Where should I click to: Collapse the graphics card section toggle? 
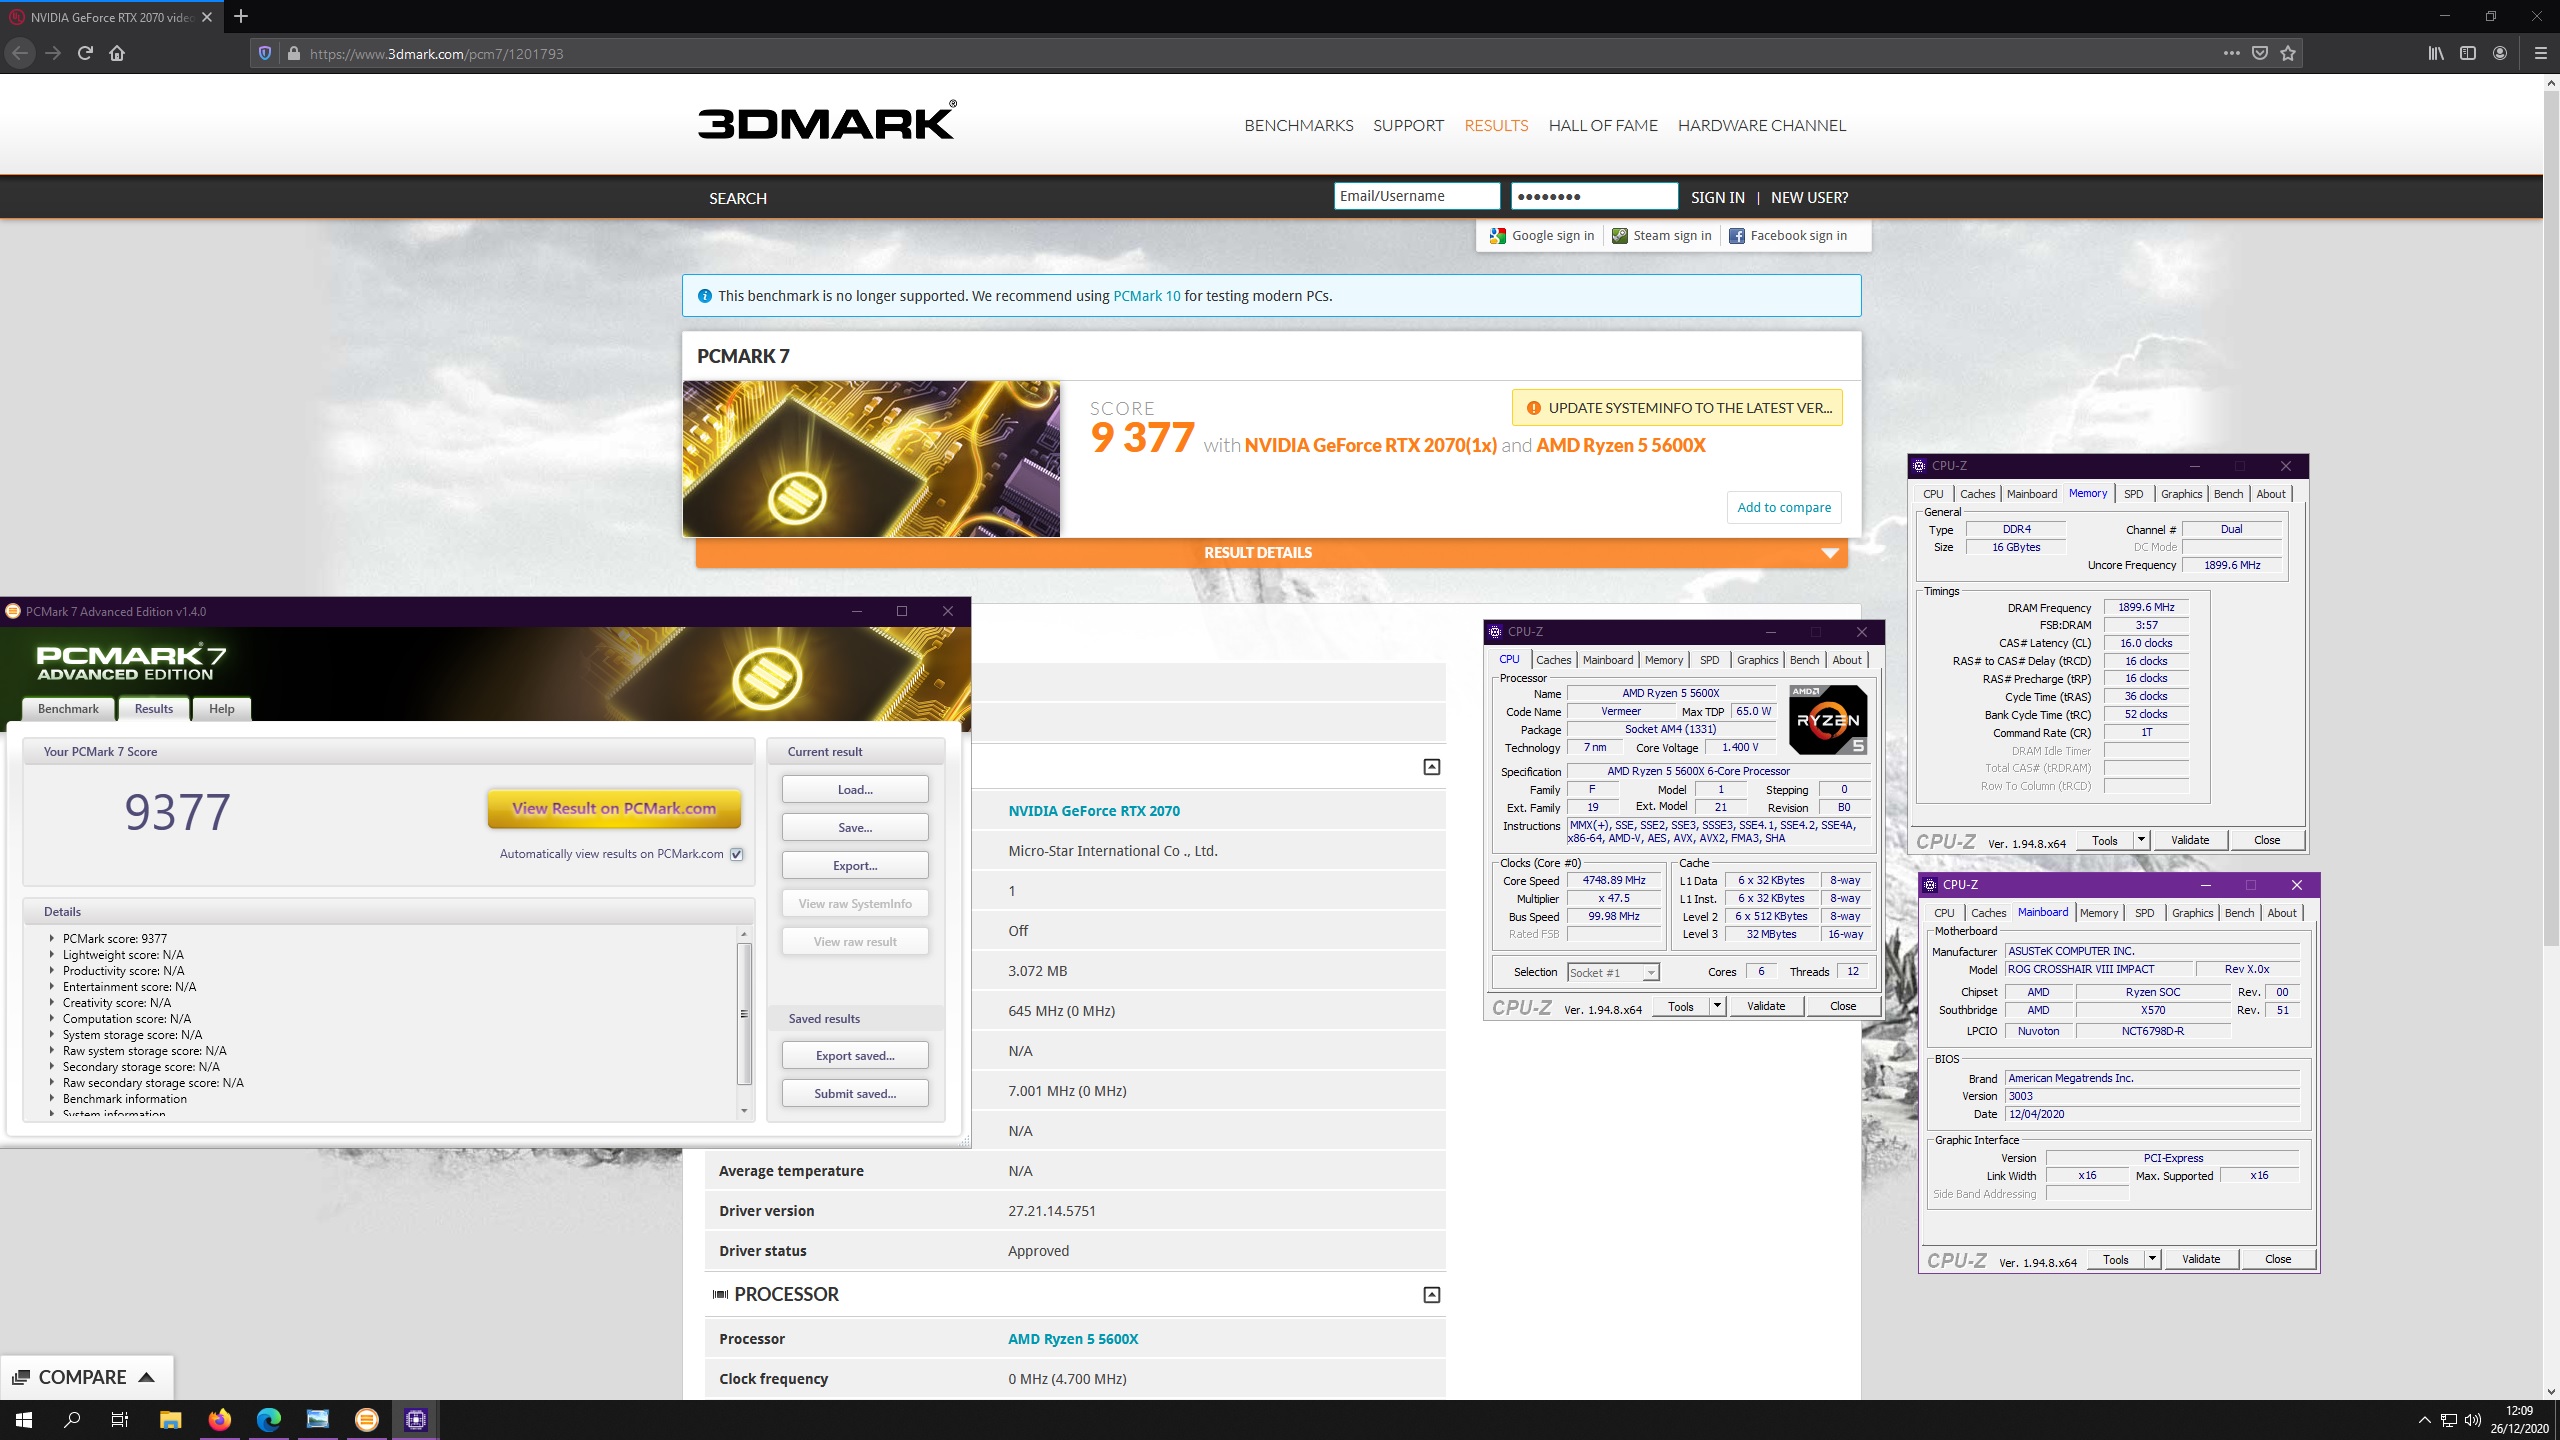pos(1431,767)
